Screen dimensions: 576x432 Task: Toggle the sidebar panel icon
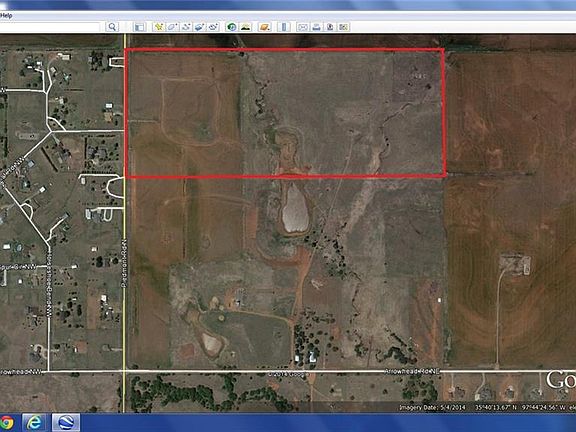point(140,27)
